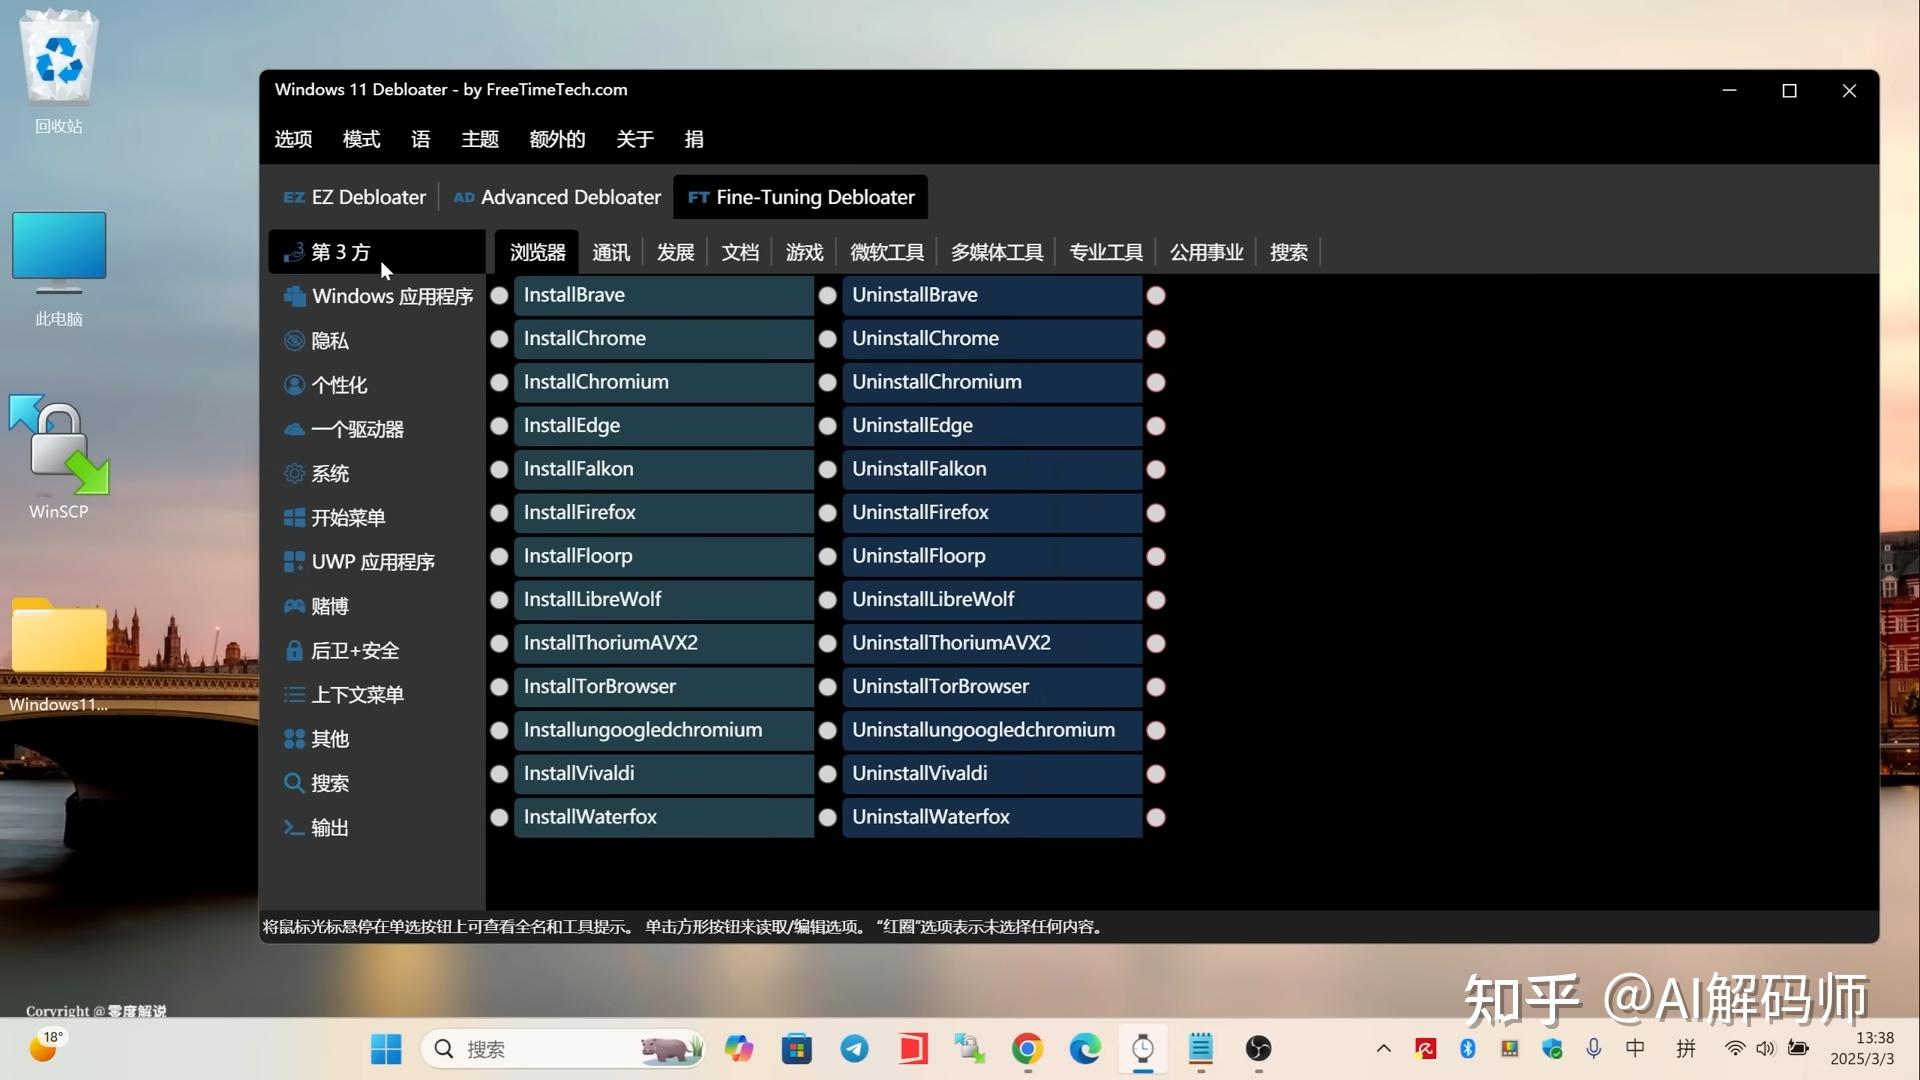
Task: Open the 一个驱动器 (OneDrive) sidebar section
Action: pos(357,428)
